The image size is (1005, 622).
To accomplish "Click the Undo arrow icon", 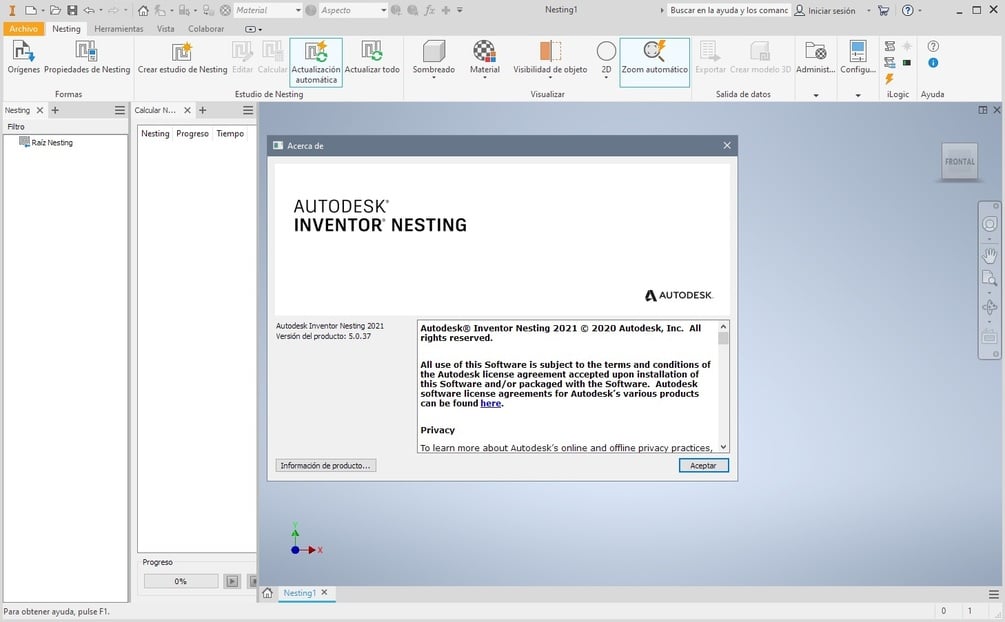I will point(89,10).
